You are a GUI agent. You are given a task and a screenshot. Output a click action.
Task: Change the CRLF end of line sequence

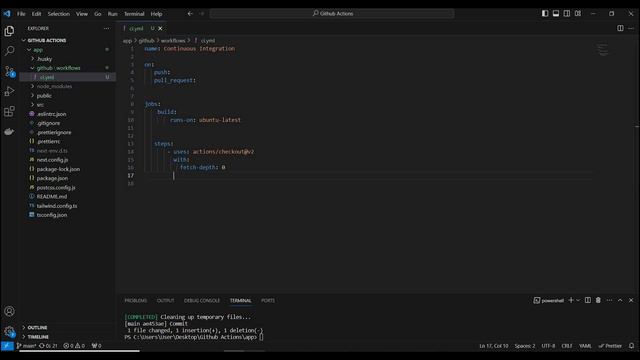[567, 346]
